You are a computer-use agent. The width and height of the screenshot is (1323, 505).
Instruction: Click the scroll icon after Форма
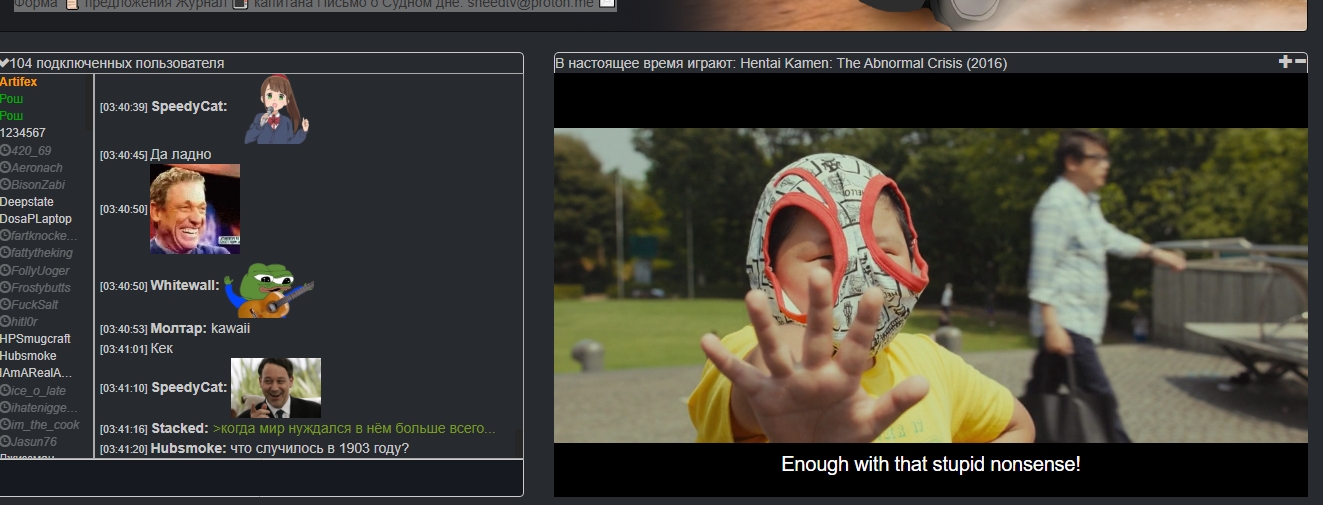(72, 4)
